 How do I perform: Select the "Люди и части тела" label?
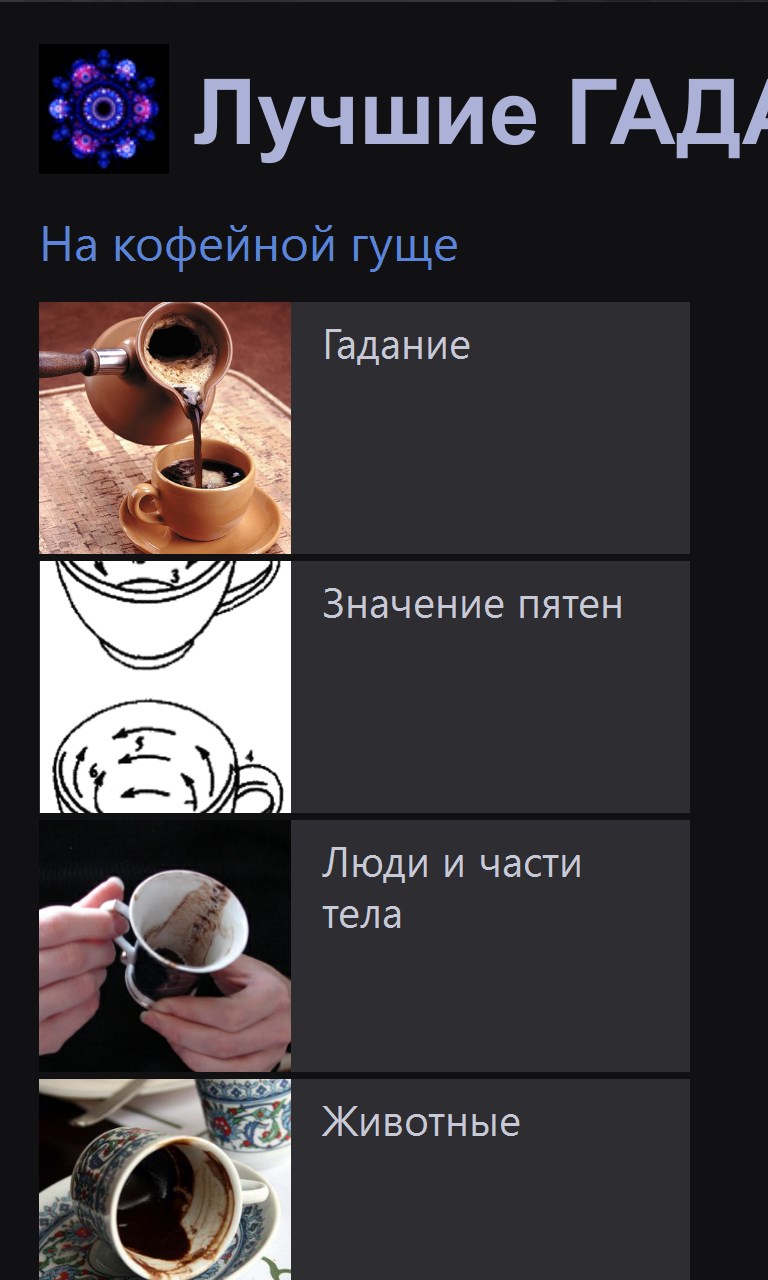click(452, 888)
